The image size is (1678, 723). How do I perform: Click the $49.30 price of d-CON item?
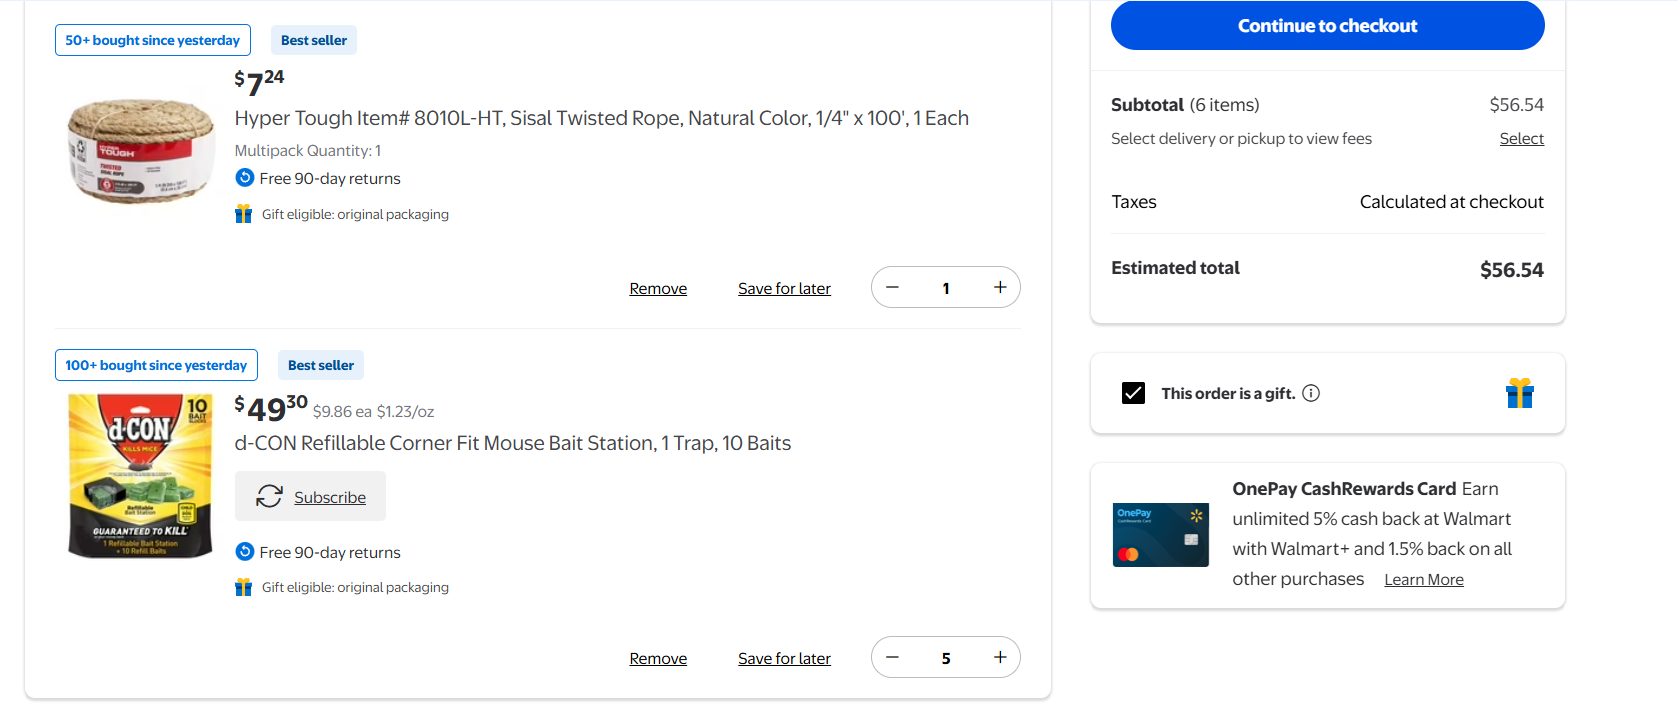271,408
